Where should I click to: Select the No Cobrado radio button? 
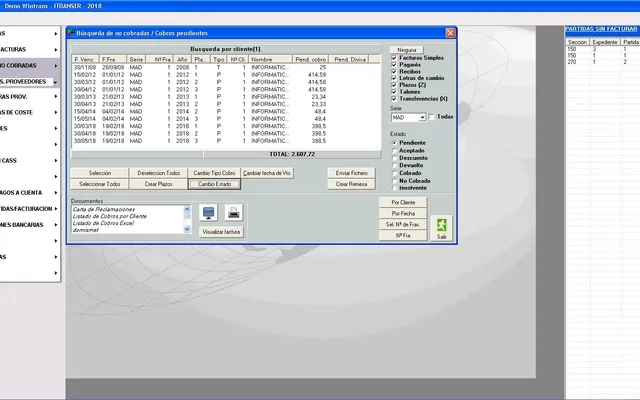click(394, 181)
